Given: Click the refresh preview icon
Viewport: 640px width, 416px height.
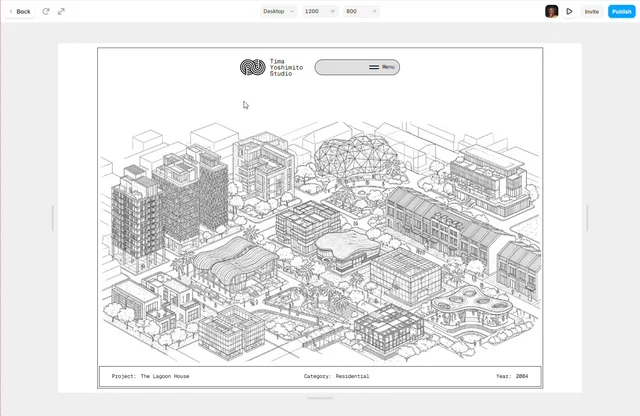Looking at the screenshot, I should click(x=46, y=11).
